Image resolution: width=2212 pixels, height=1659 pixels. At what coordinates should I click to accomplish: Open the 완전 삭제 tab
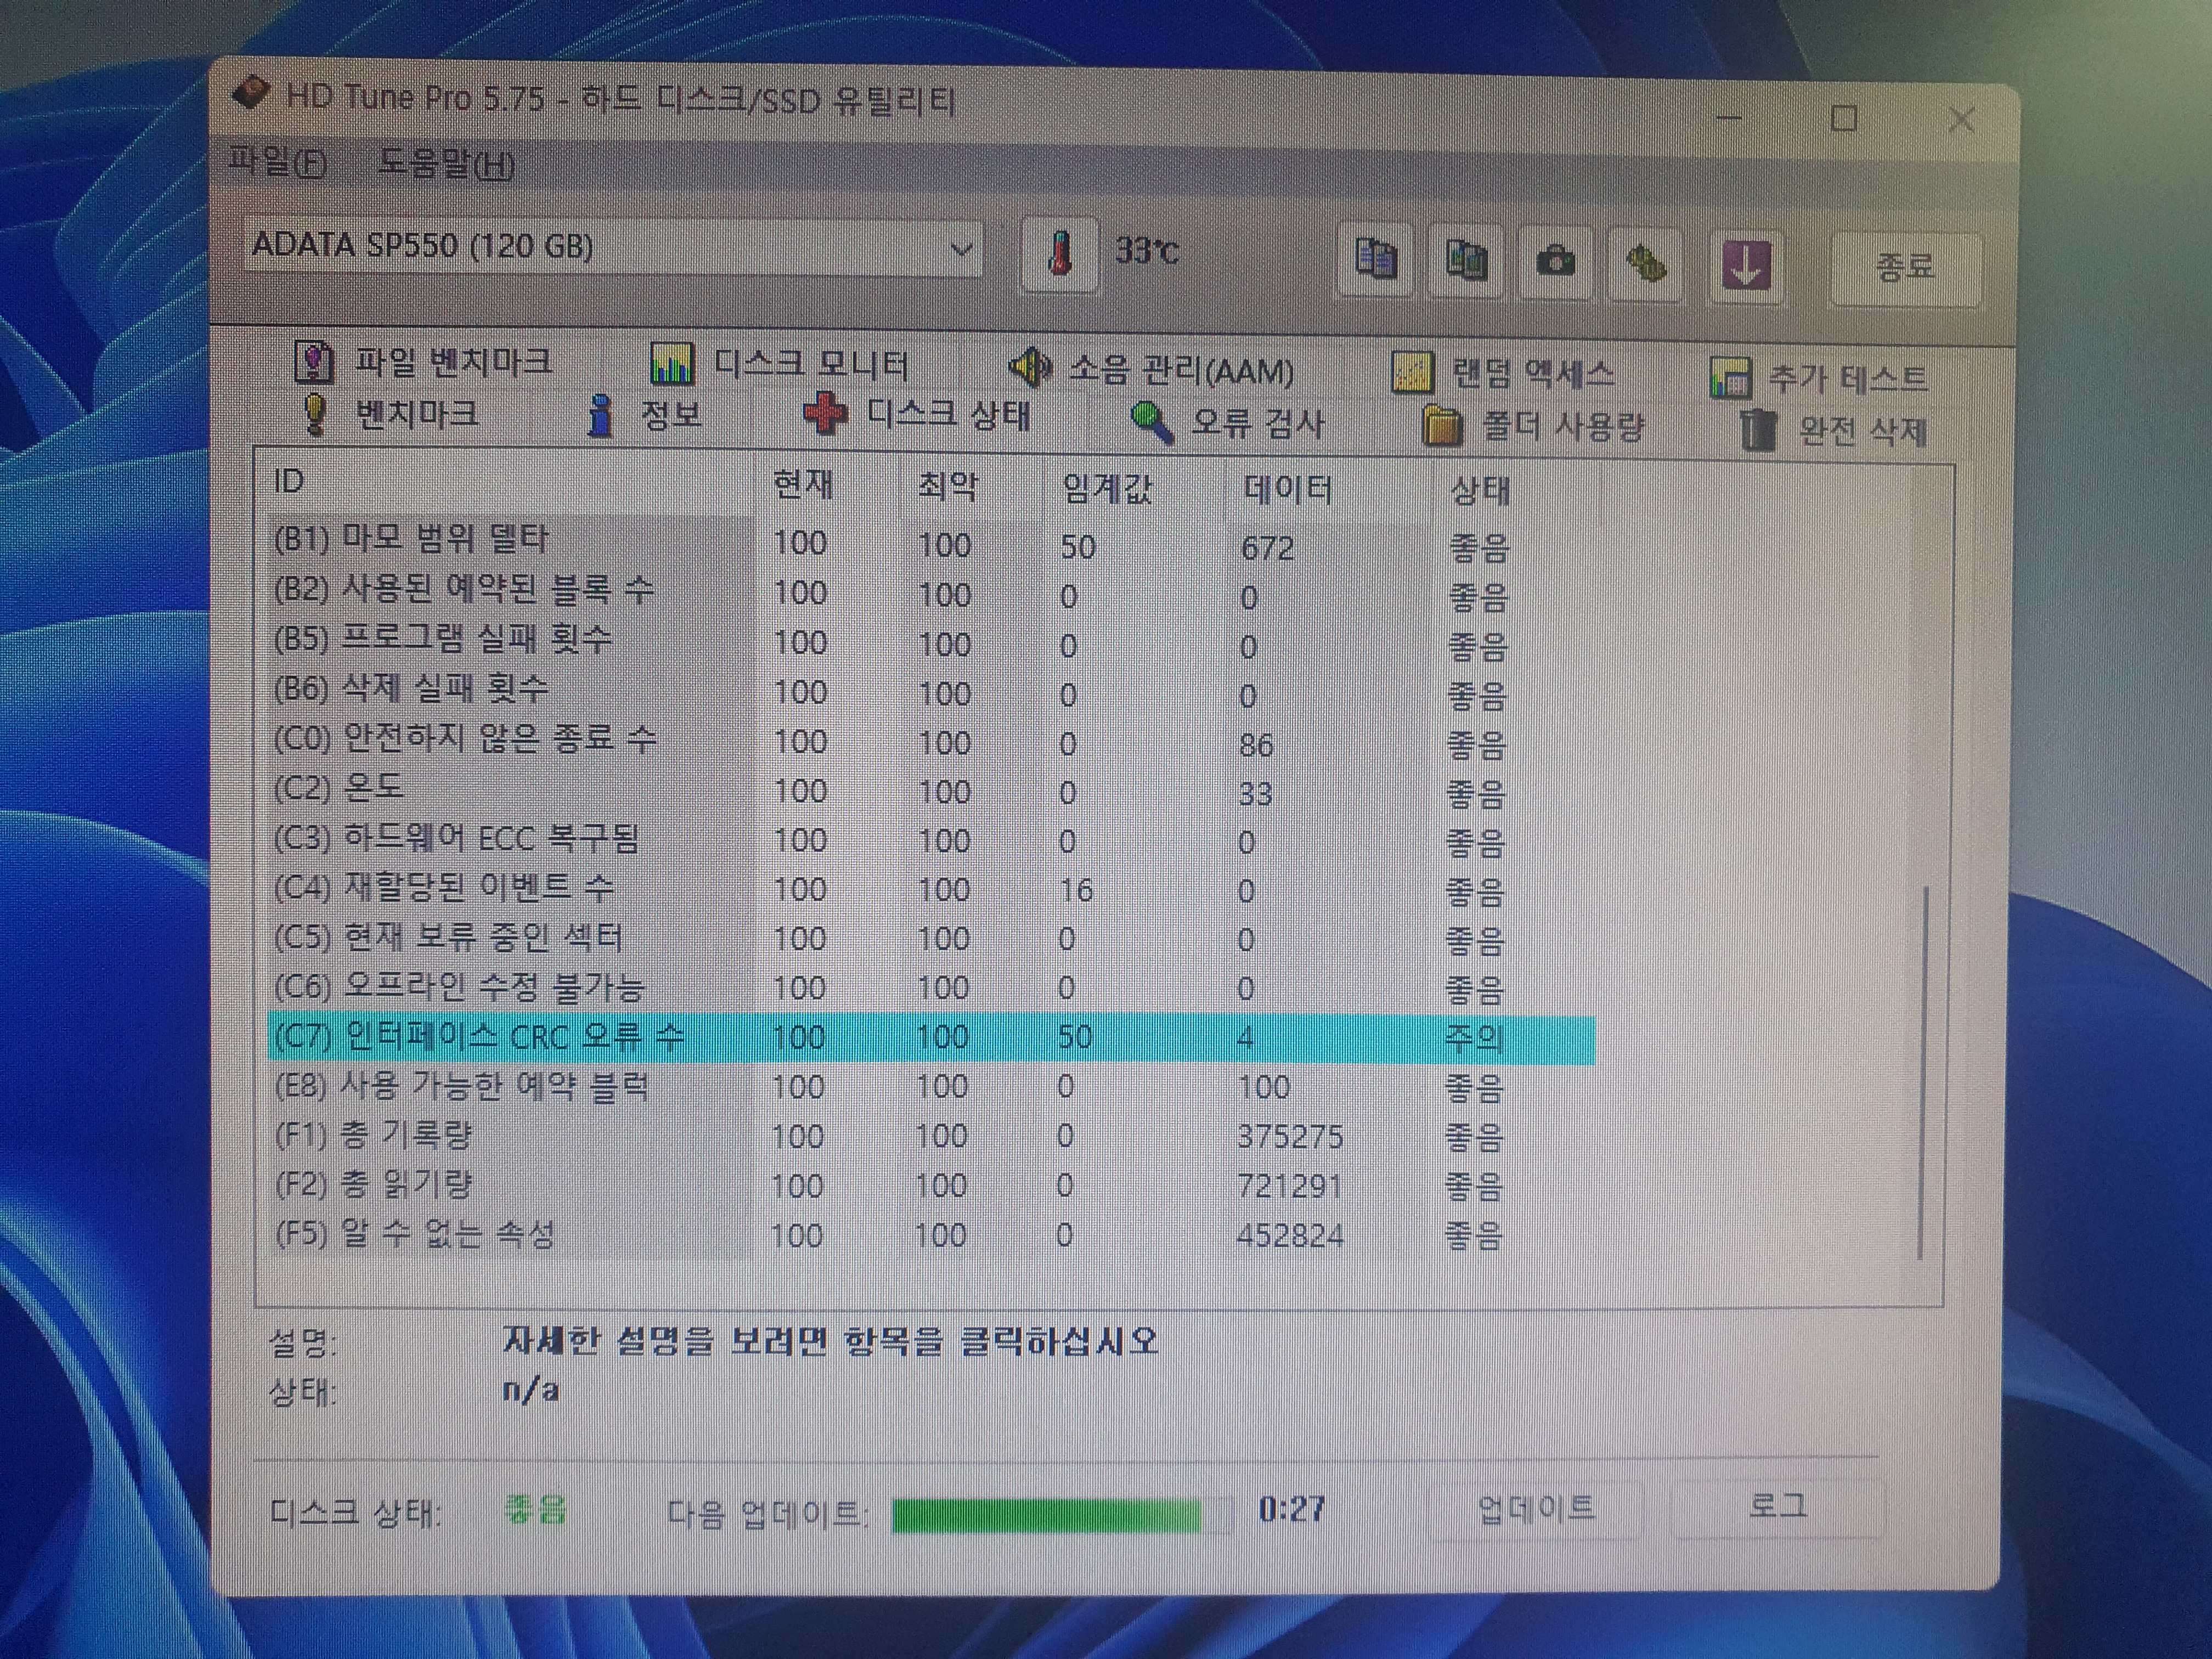1834,431
